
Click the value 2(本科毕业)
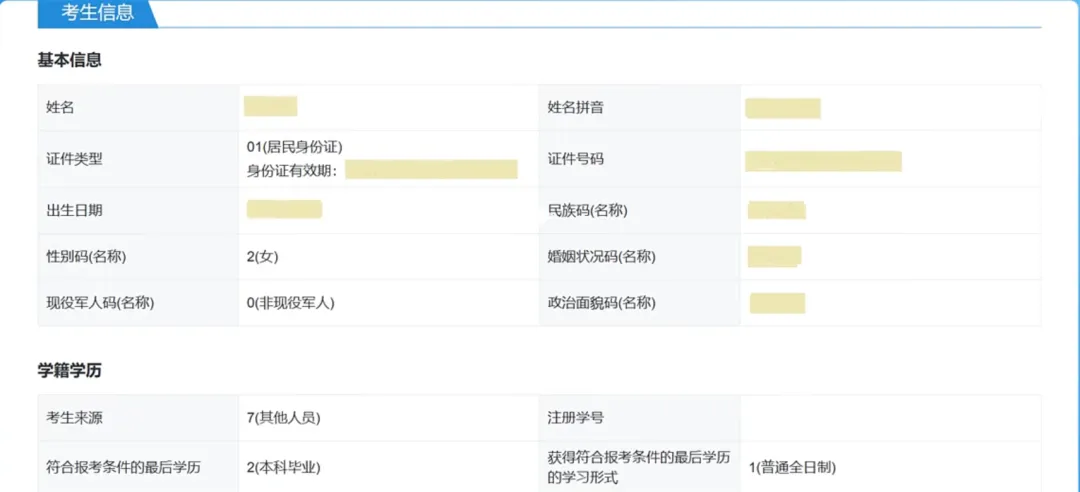[284, 467]
